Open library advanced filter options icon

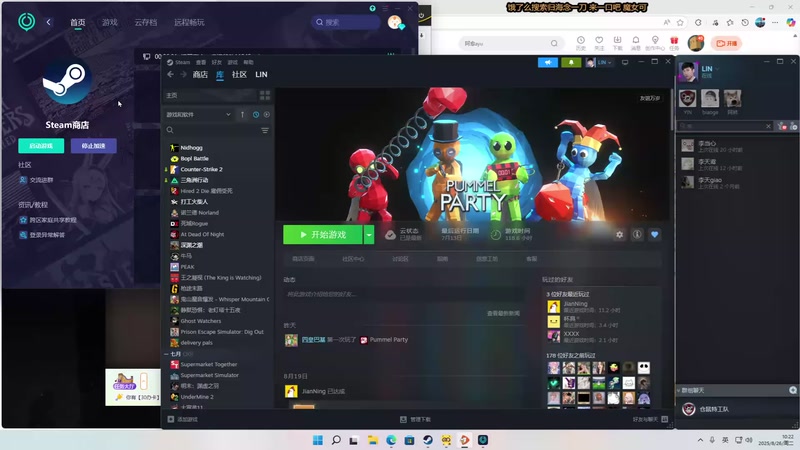[x=265, y=131]
